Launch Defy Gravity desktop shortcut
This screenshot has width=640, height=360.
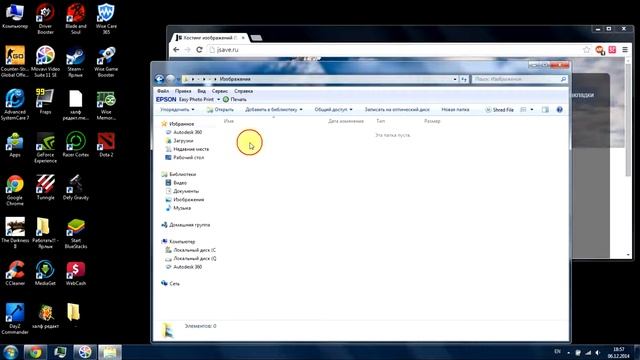click(x=76, y=188)
